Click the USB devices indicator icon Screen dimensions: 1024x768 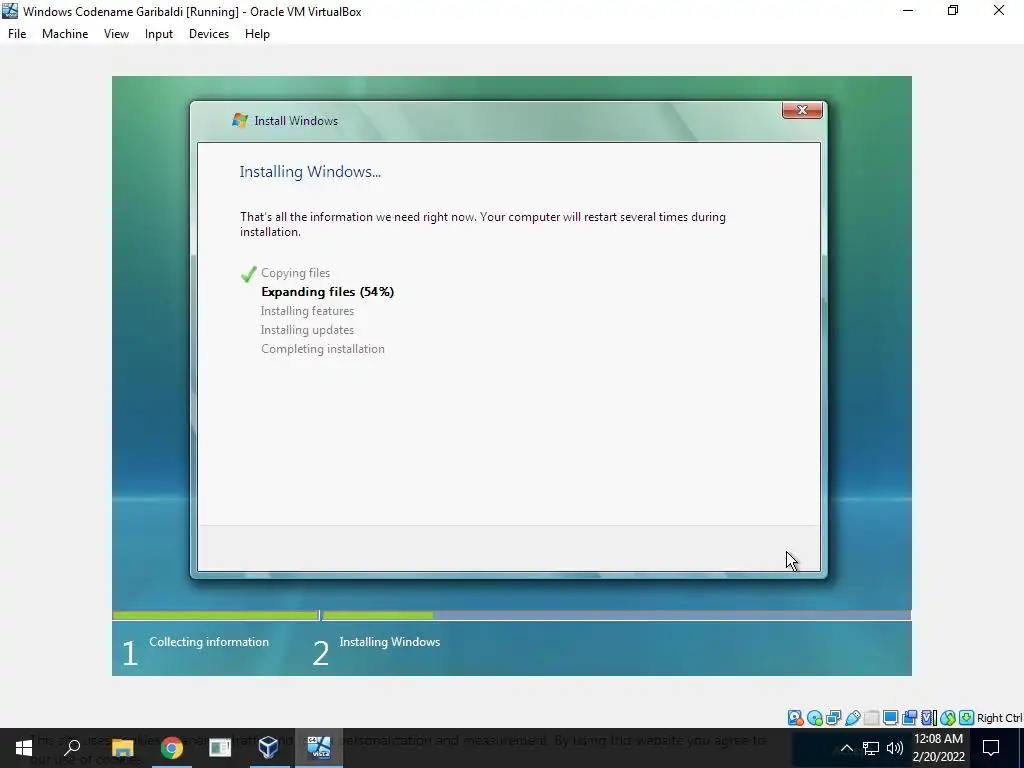click(x=852, y=718)
